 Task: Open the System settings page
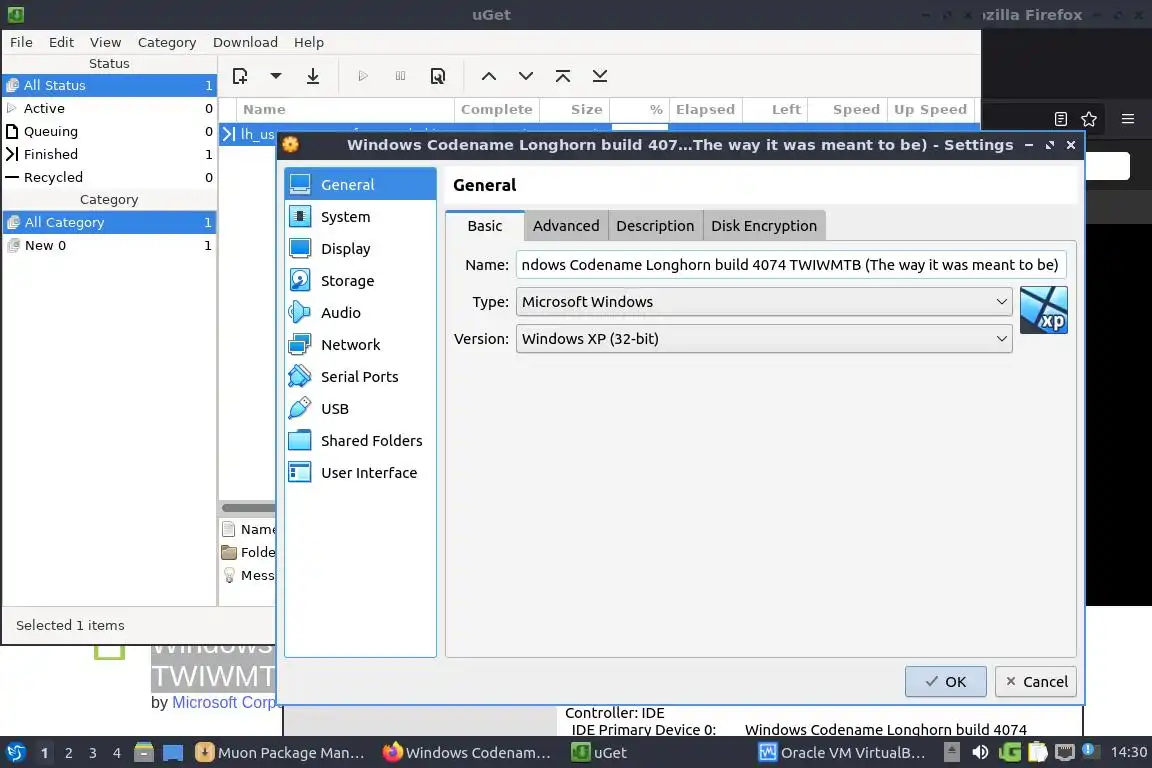[360, 217]
